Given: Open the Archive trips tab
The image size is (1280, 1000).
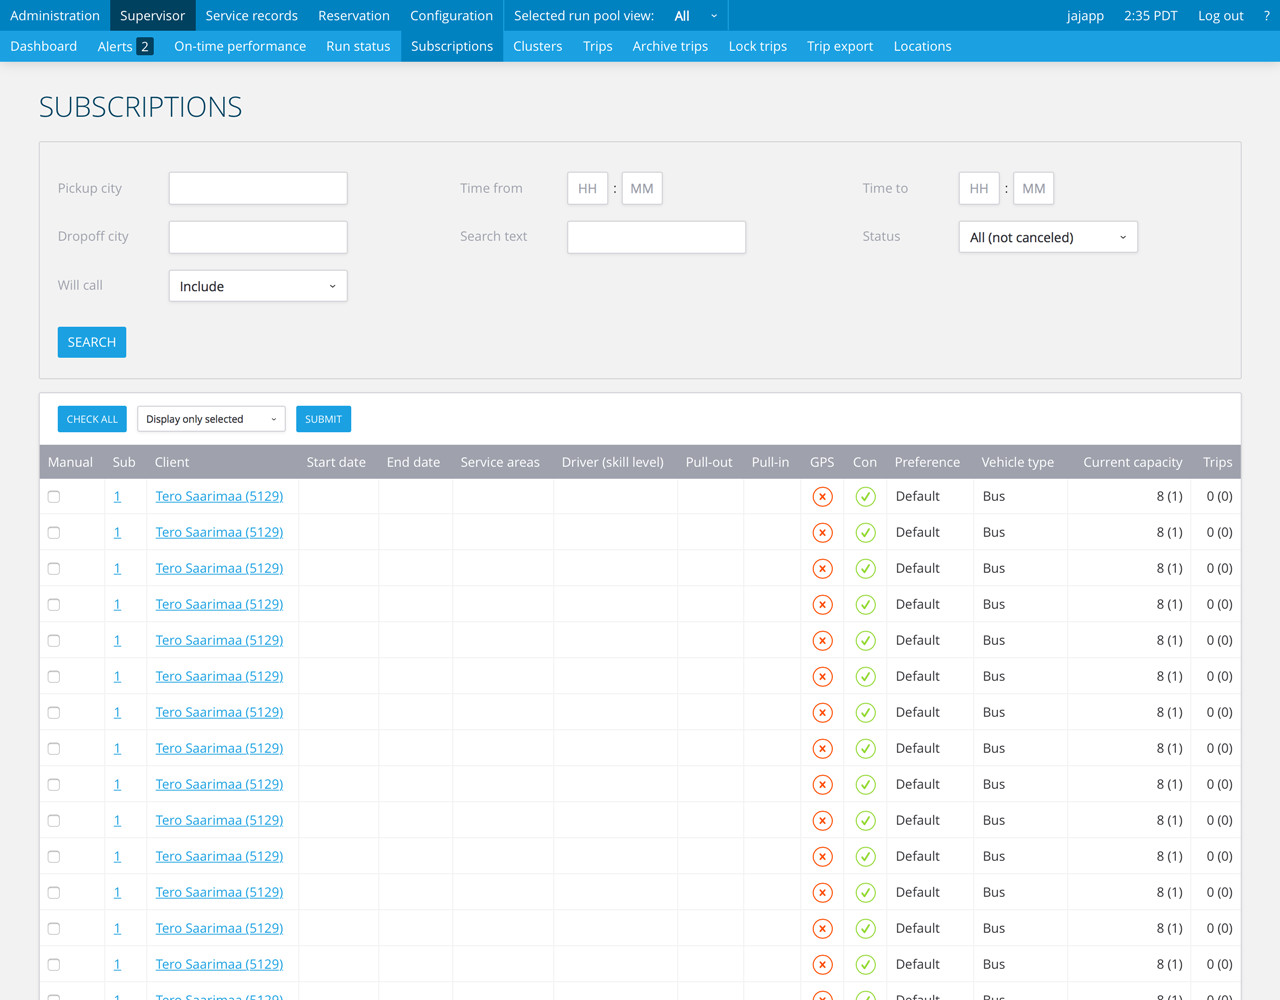Looking at the screenshot, I should pyautogui.click(x=670, y=46).
